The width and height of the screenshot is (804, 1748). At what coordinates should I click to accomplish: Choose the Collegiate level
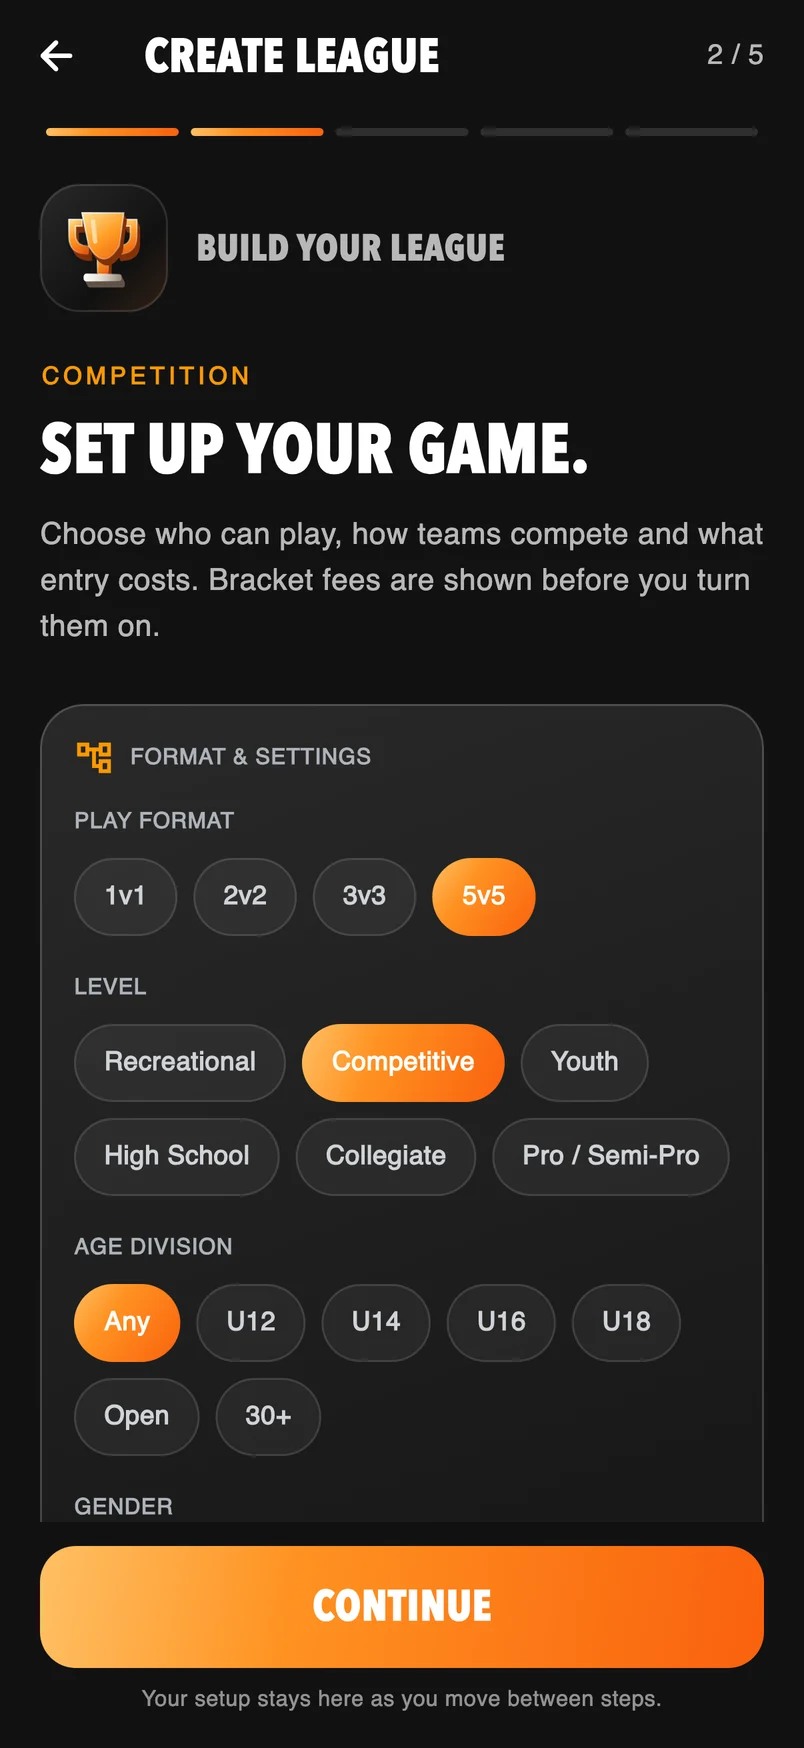(x=386, y=1156)
